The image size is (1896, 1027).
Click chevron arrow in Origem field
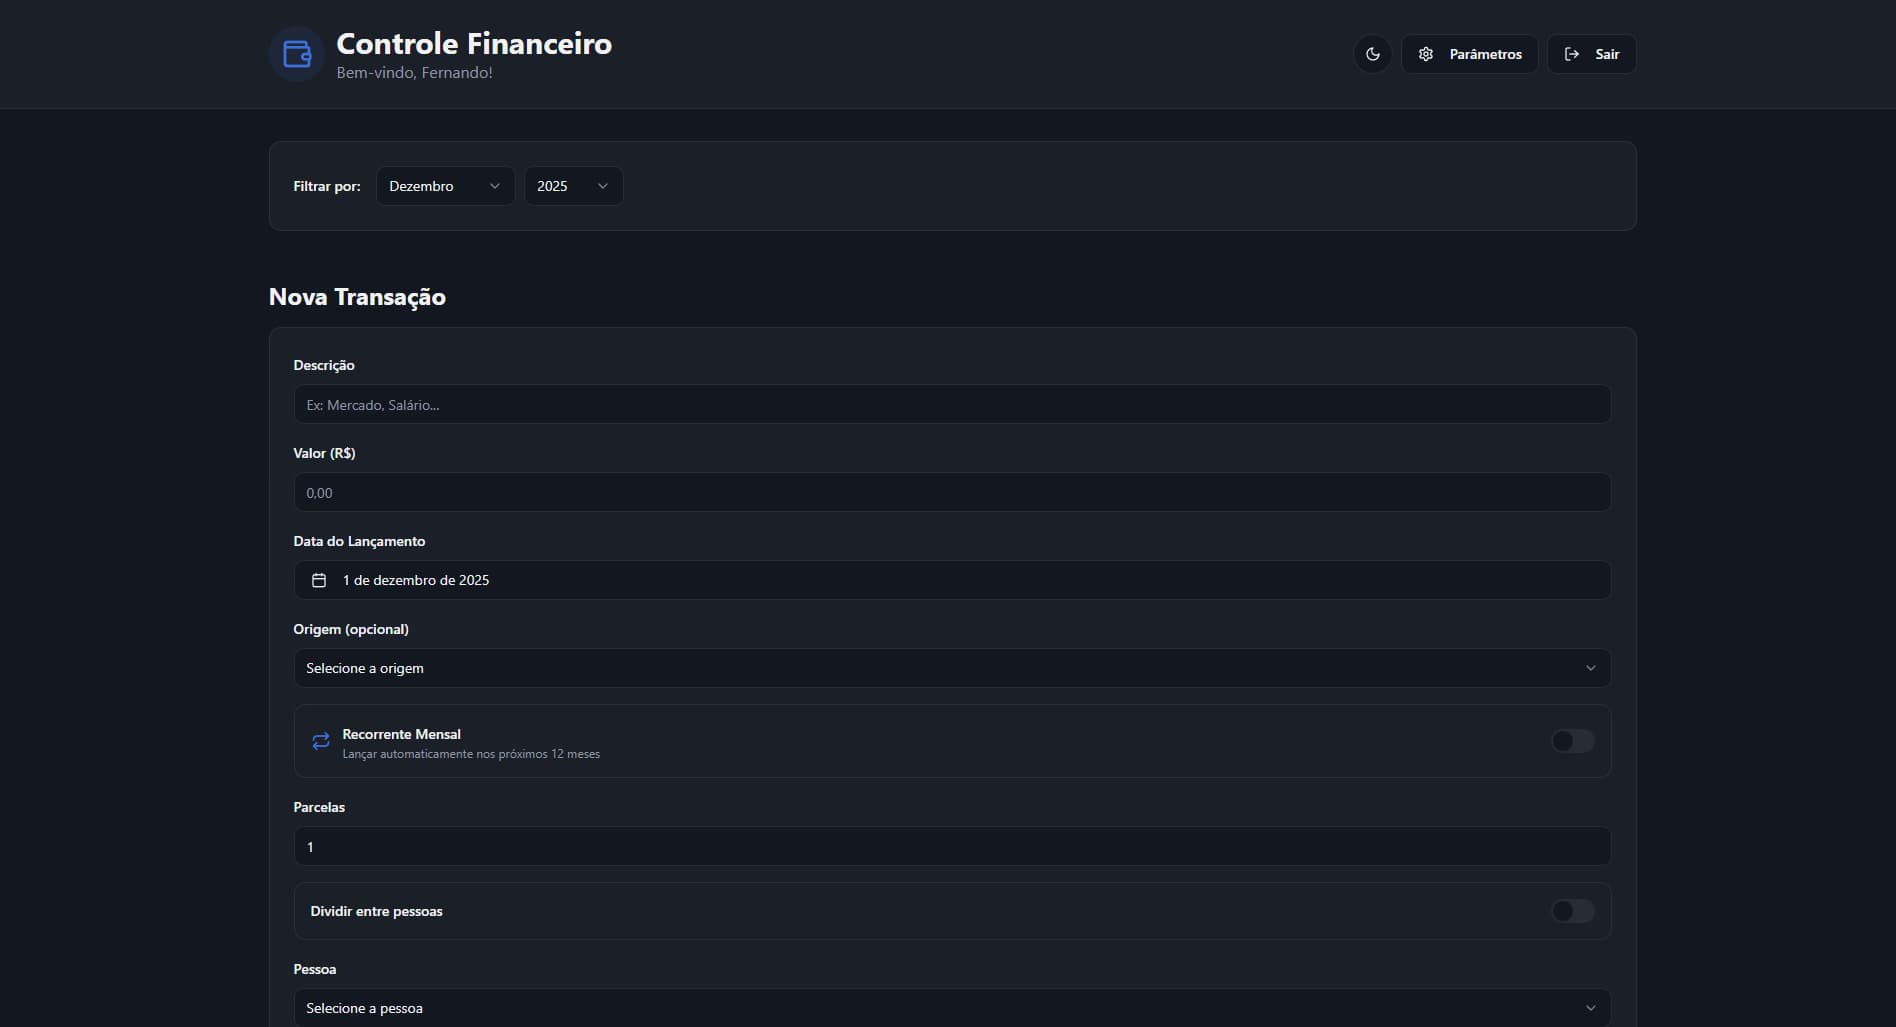(1590, 668)
